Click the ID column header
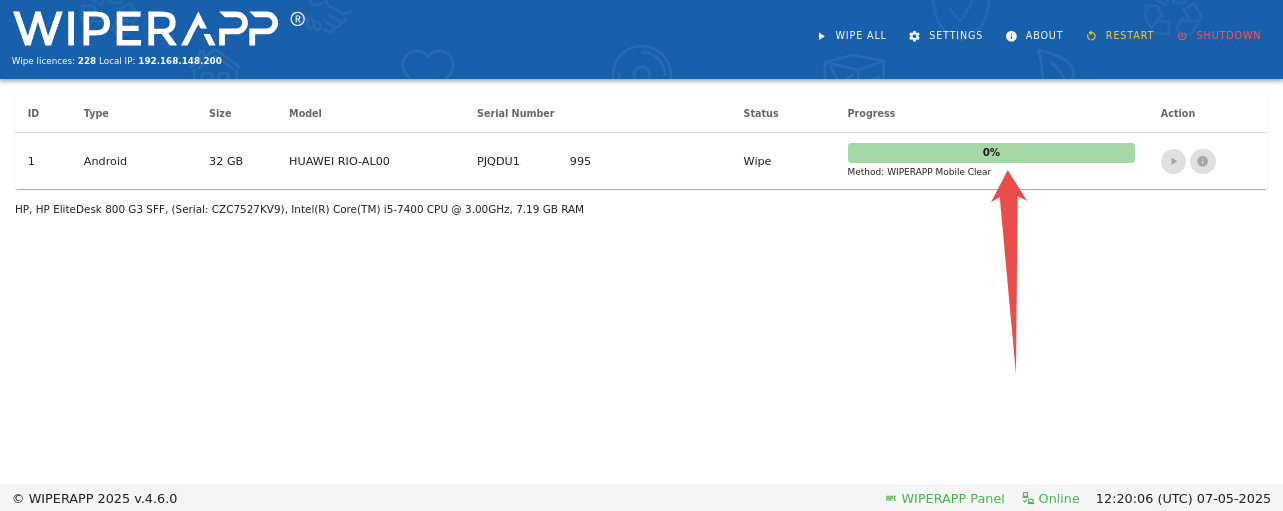 33,114
